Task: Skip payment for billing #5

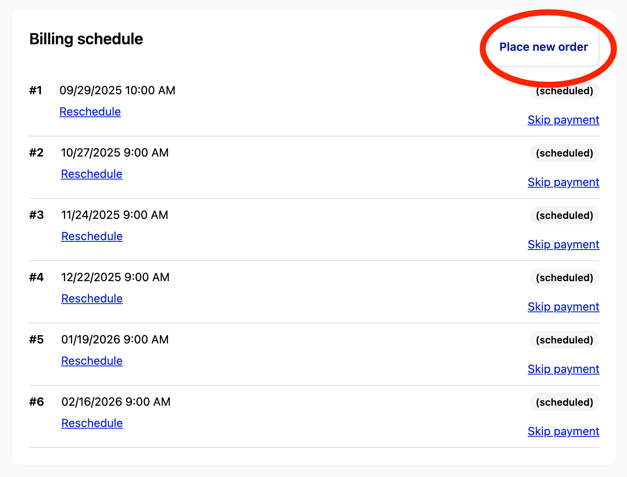Action: 563,369
